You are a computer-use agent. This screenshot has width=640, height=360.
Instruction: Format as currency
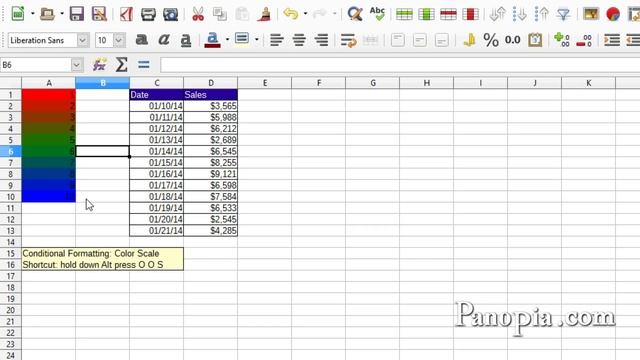coord(469,40)
